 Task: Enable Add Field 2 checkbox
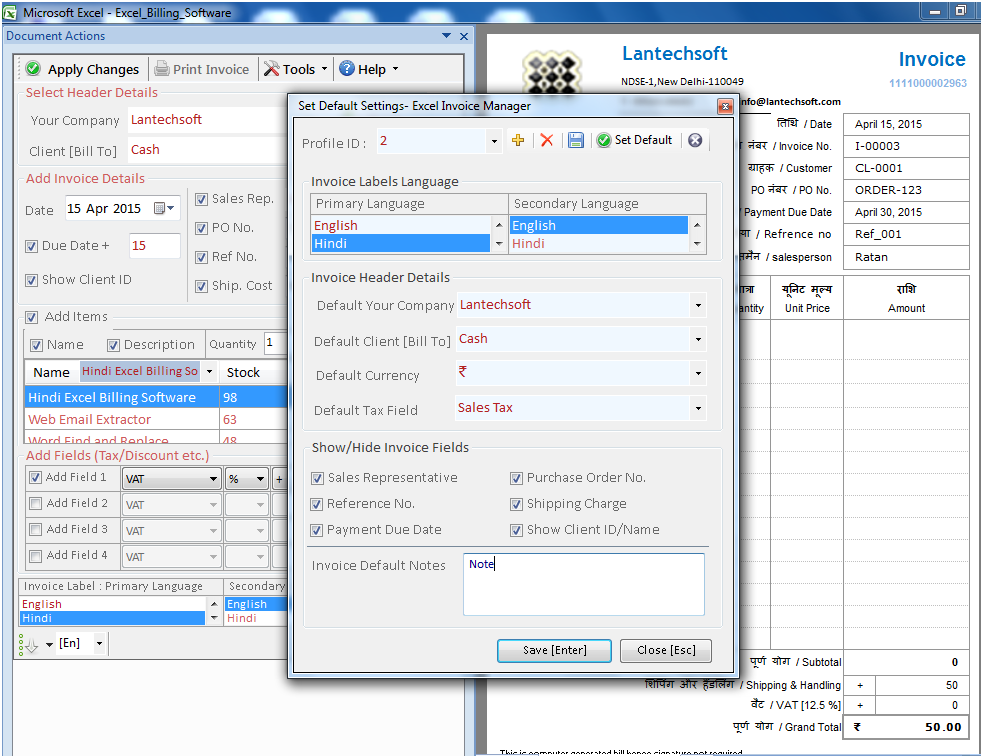point(36,504)
